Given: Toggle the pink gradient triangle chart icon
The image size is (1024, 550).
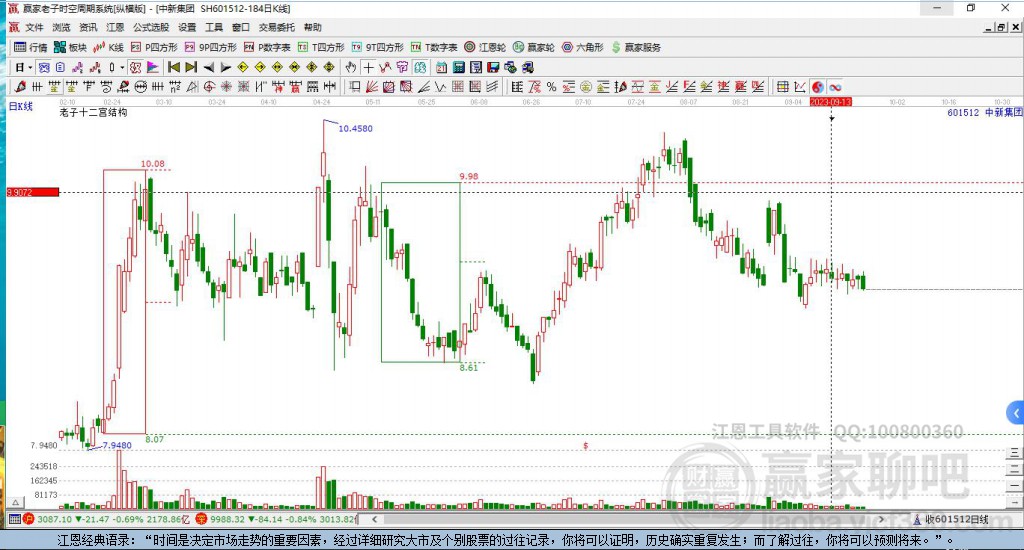Looking at the screenshot, I should coord(153,67).
